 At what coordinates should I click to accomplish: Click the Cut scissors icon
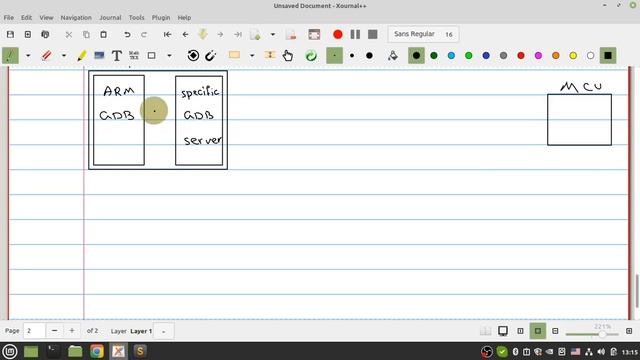click(x=69, y=35)
